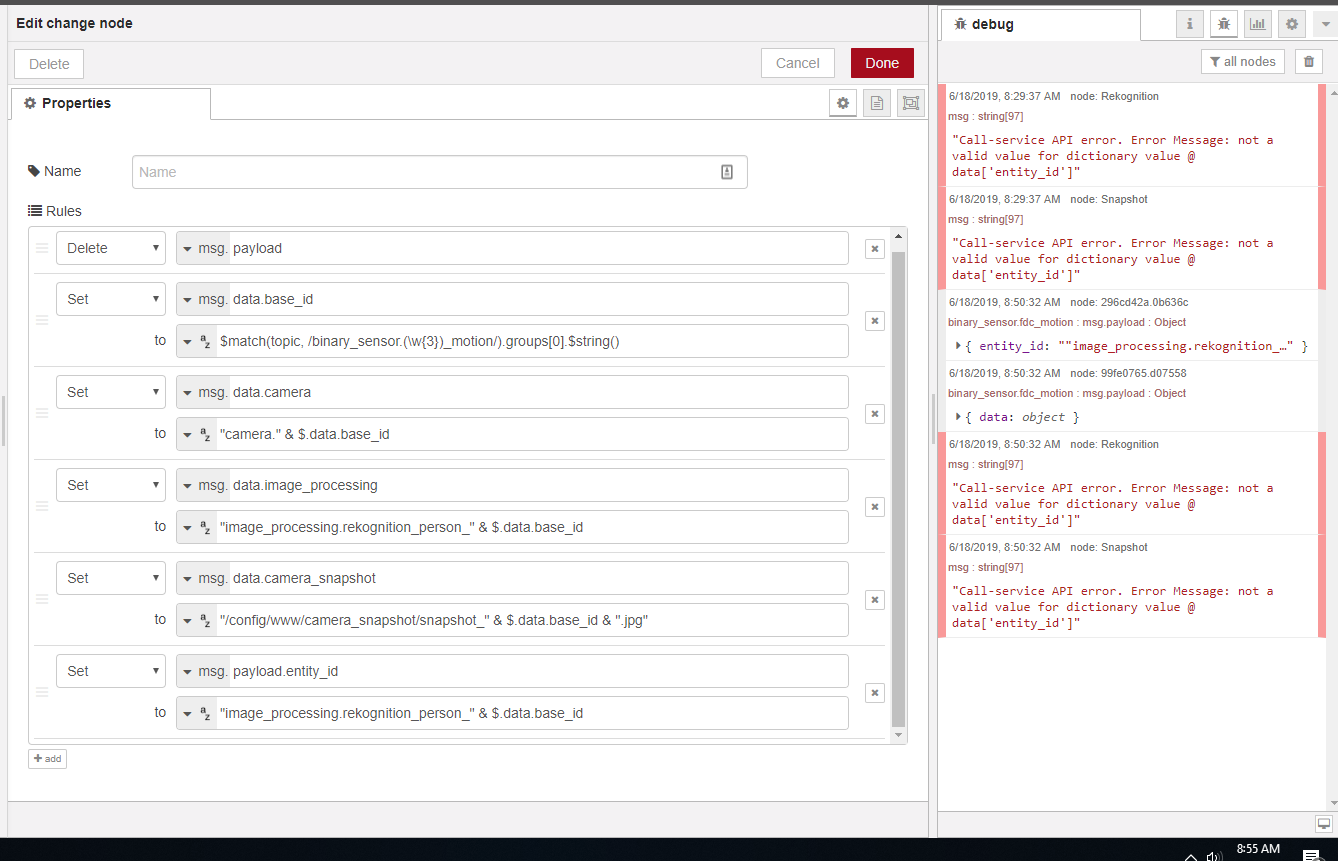Remove the data.camera_snapshot rule

pos(874,600)
